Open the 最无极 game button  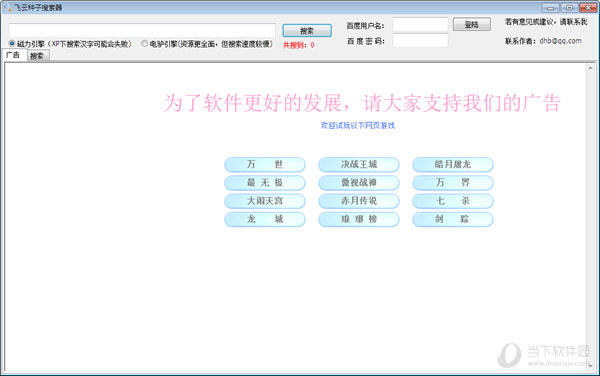265,183
